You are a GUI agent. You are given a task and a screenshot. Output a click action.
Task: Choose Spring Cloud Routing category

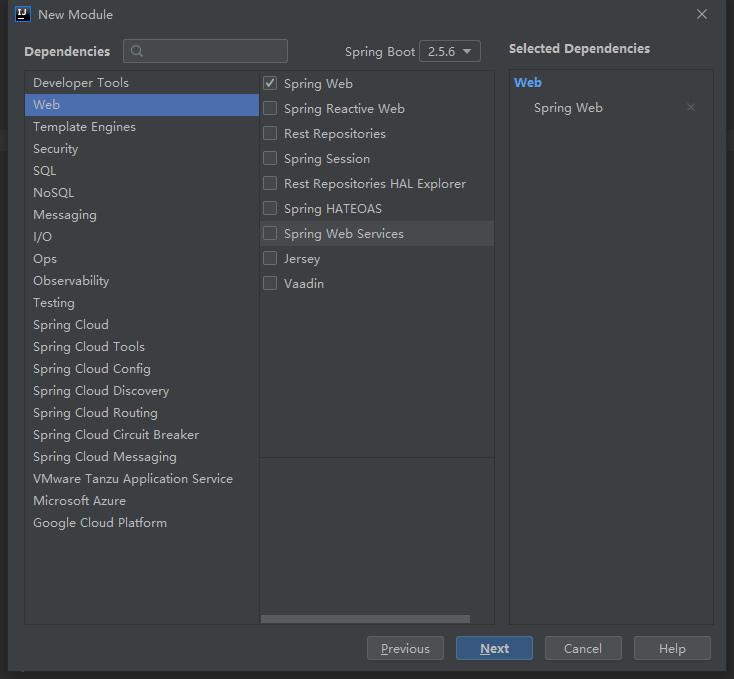coord(141,413)
